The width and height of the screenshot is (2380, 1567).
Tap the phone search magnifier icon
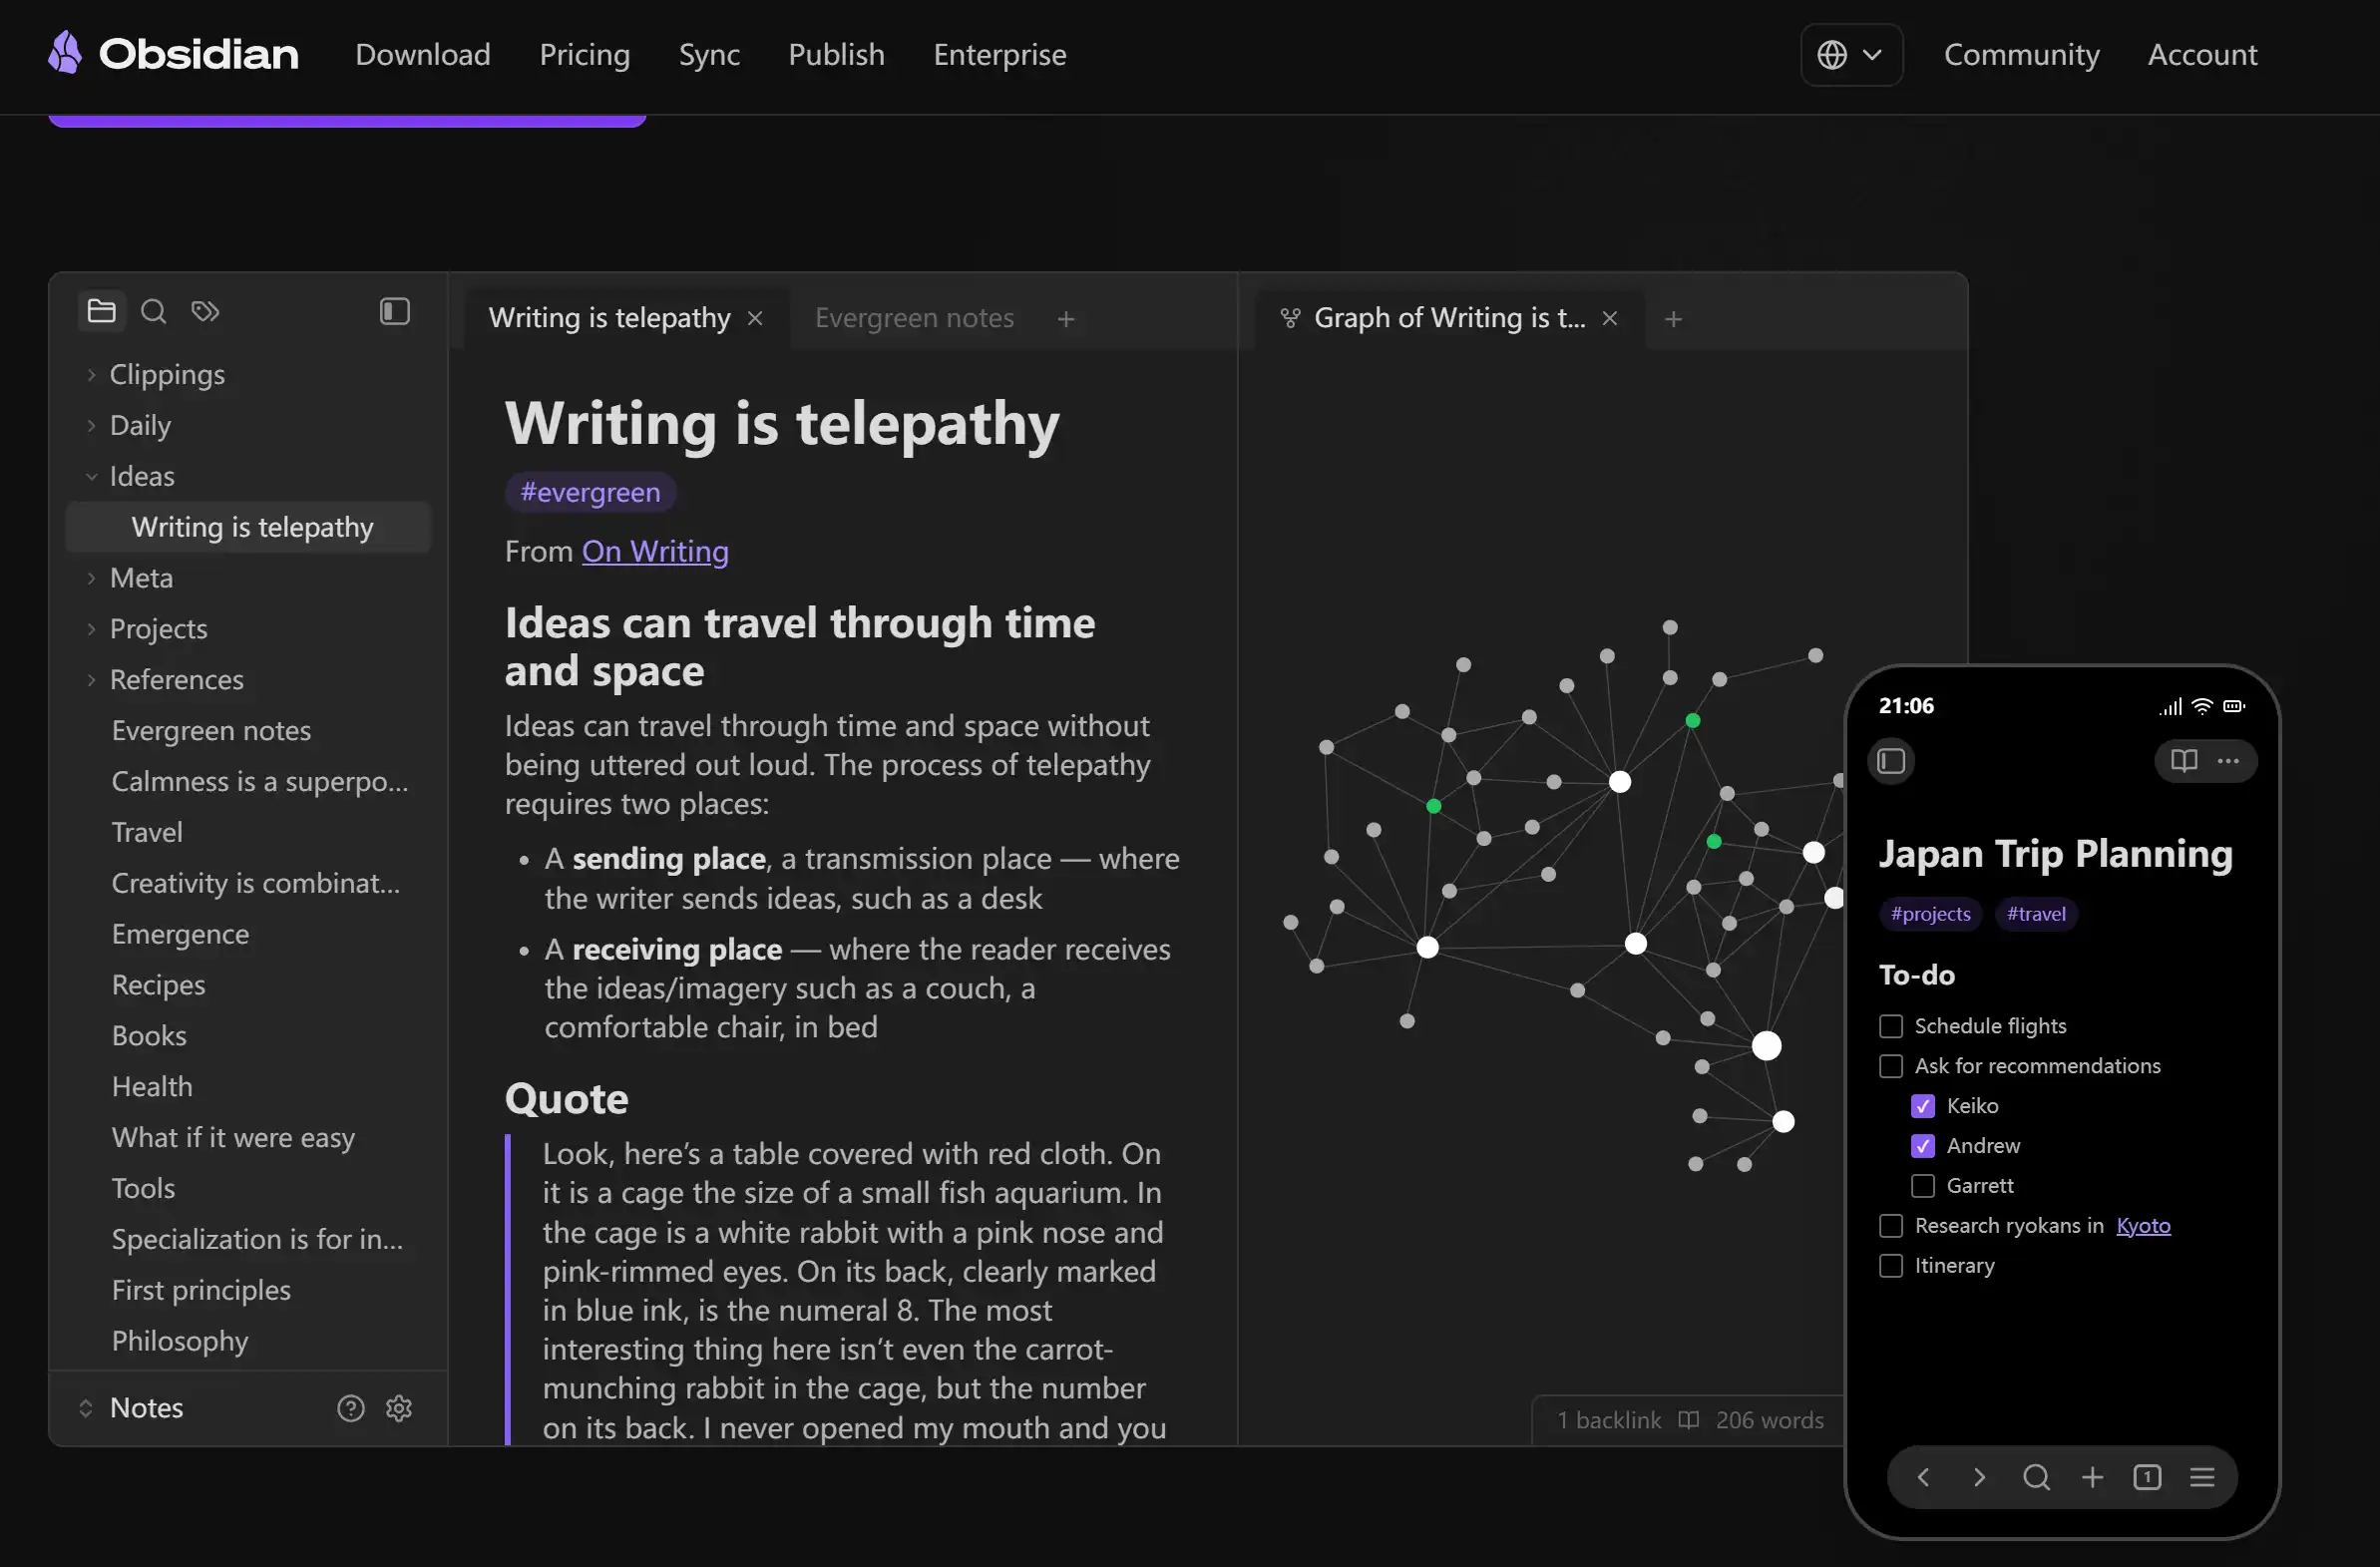coord(2036,1477)
